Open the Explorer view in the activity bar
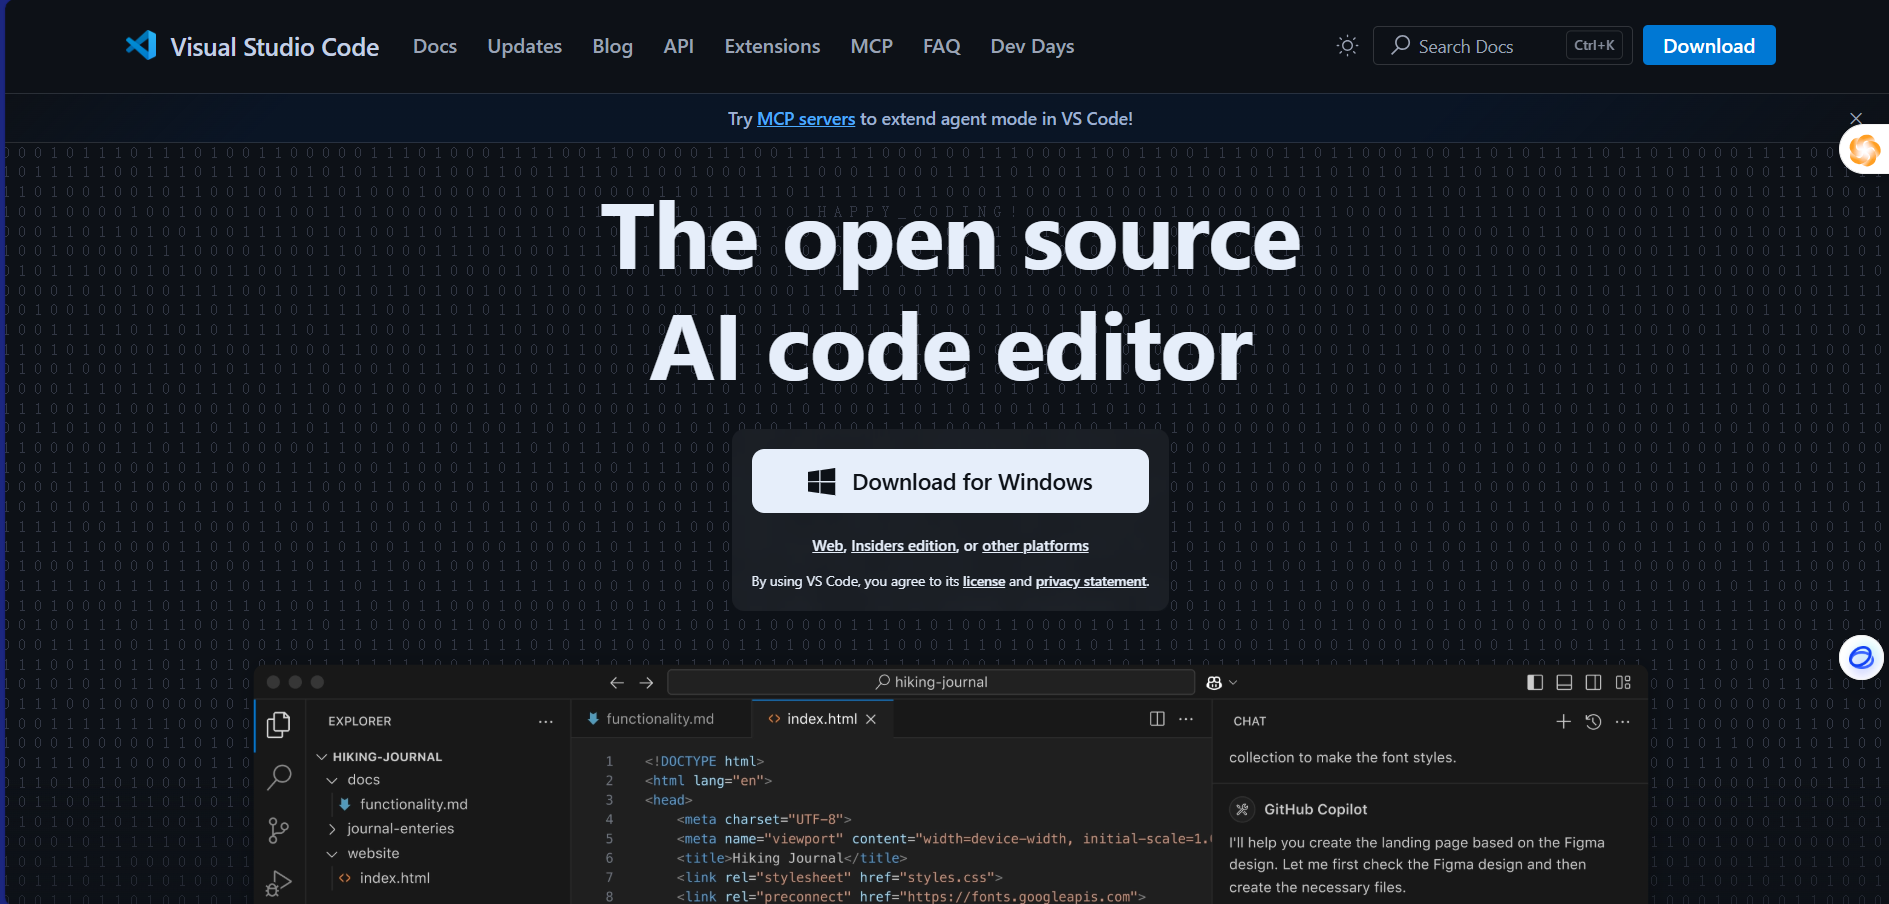This screenshot has height=904, width=1889. coord(279,724)
